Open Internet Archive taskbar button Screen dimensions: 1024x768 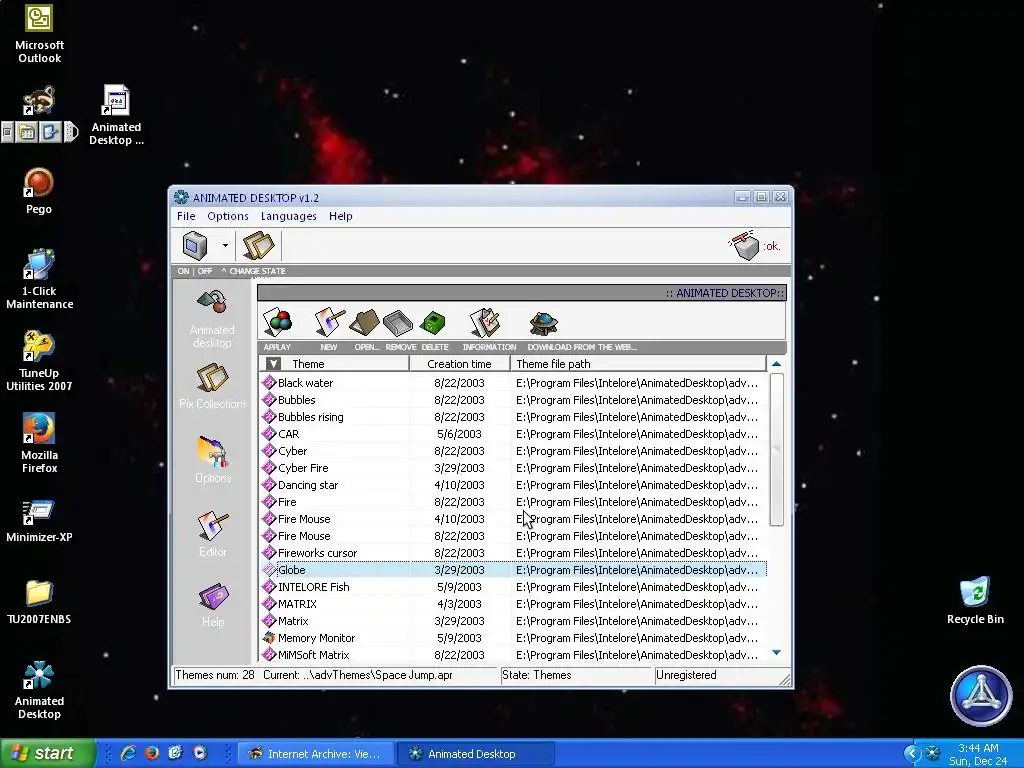[x=314, y=754]
